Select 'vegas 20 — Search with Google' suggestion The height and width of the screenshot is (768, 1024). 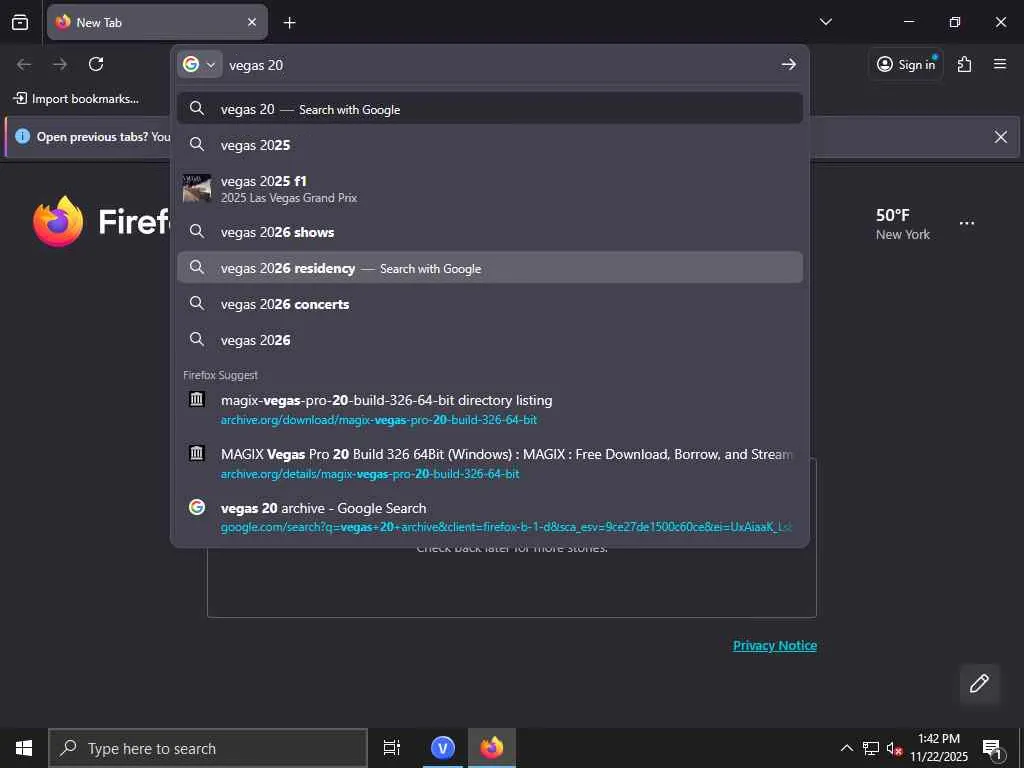pyautogui.click(x=490, y=108)
